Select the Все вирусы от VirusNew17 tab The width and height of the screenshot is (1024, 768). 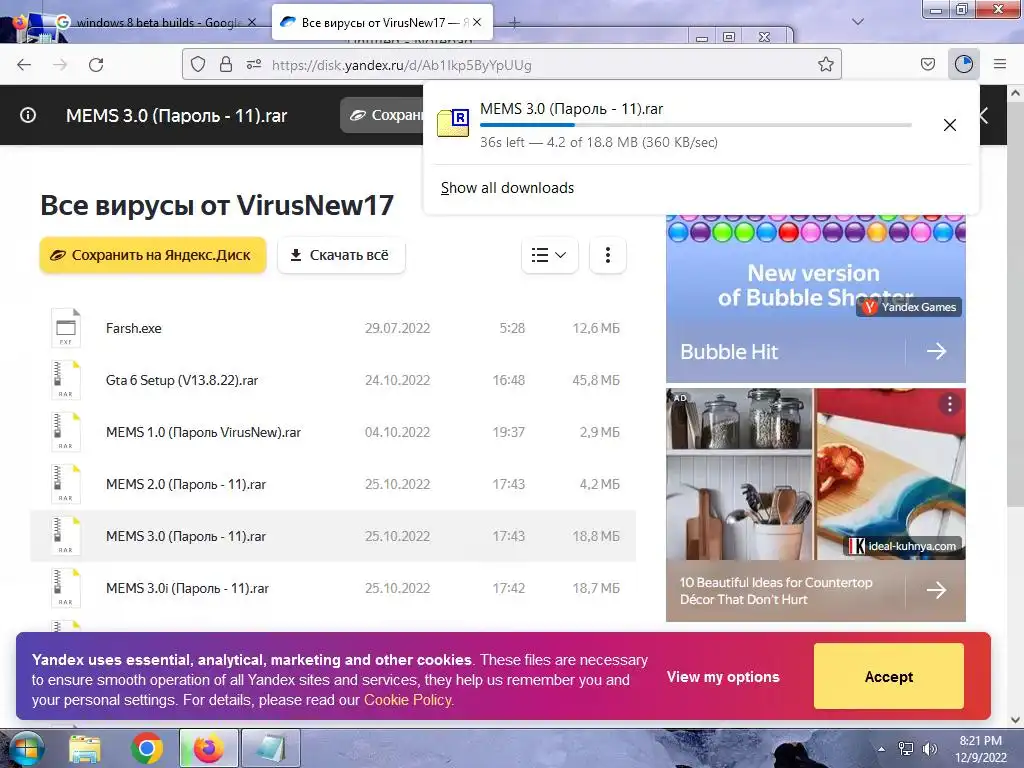[382, 22]
